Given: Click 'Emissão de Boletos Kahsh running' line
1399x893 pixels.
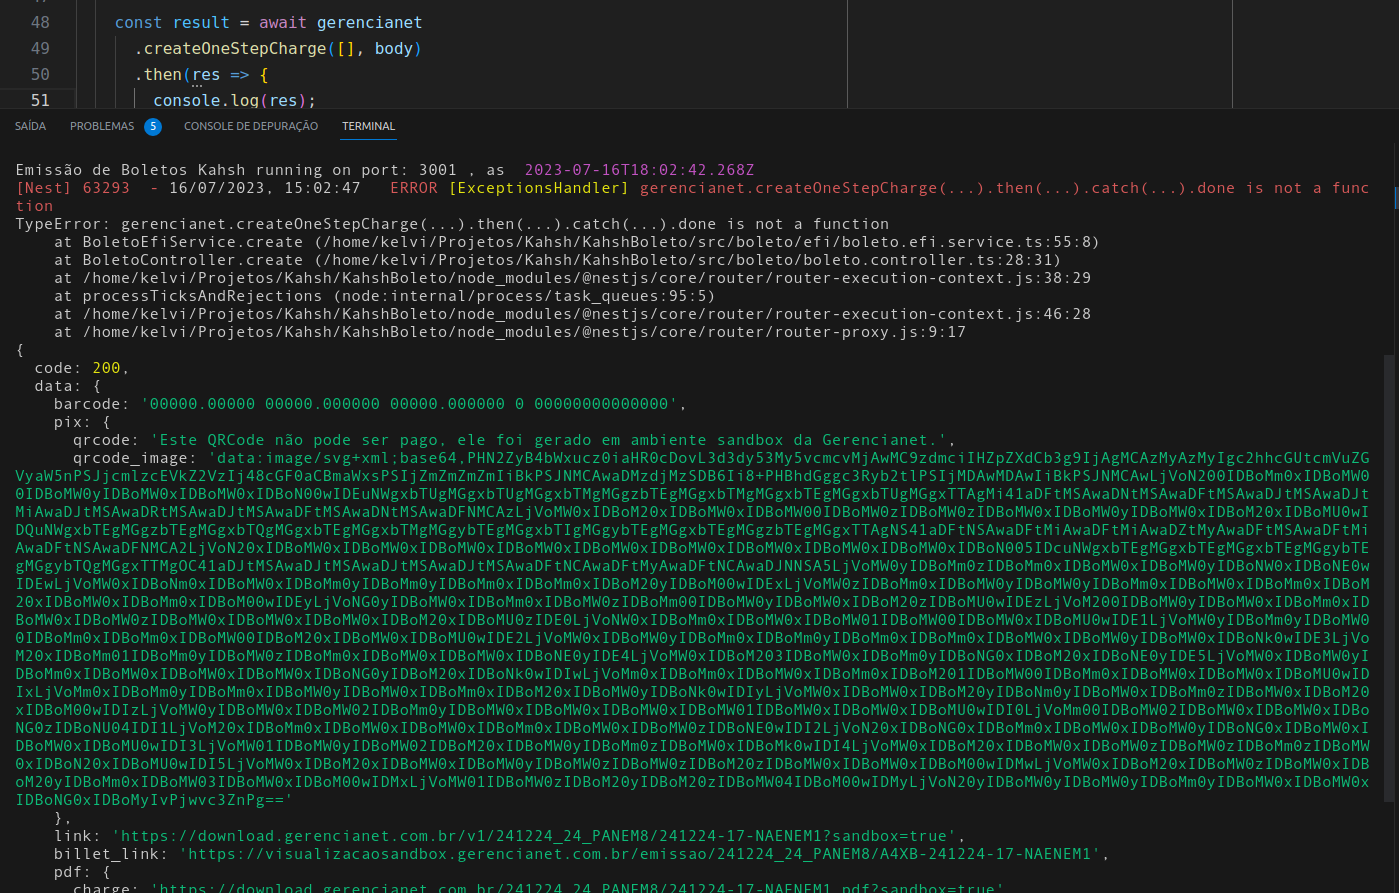Looking at the screenshot, I should click(385, 170).
